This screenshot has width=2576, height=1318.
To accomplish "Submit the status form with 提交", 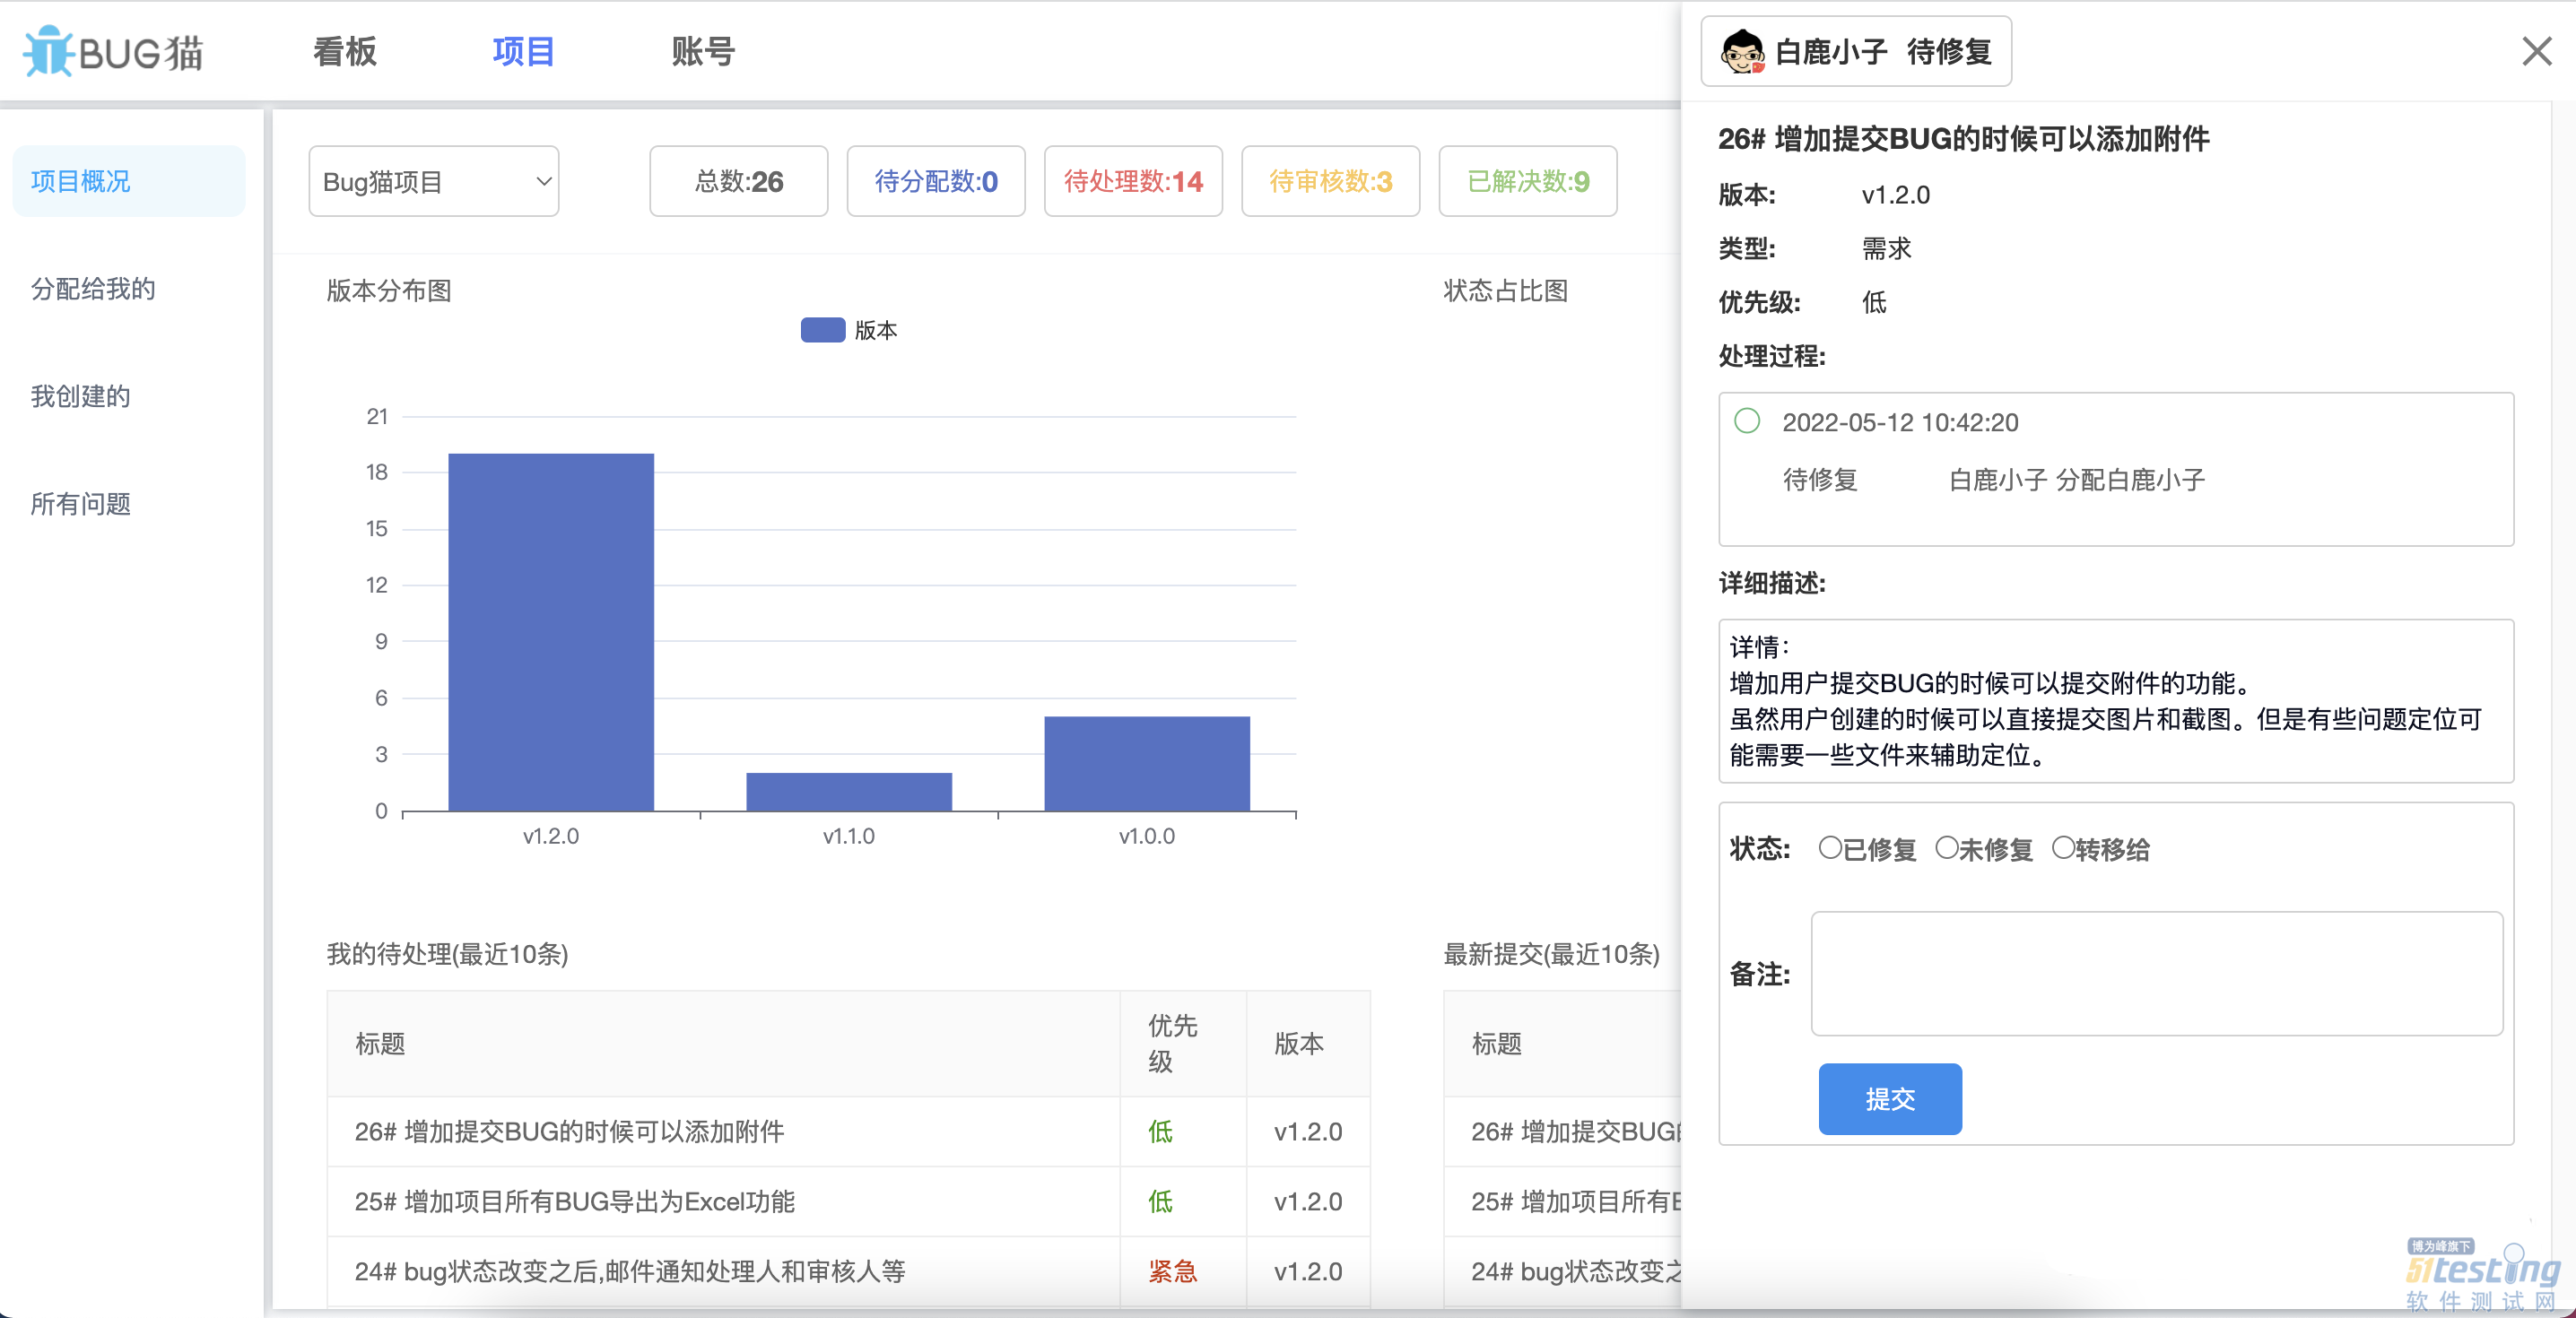I will point(1890,1099).
